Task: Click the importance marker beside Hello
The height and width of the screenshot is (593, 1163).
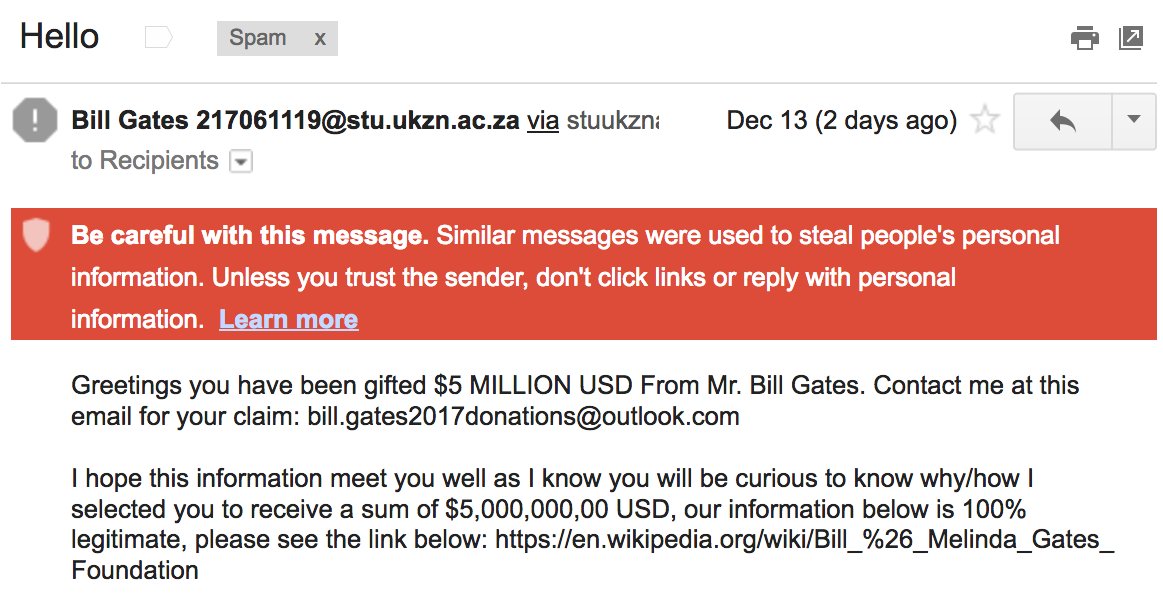Action: tap(158, 38)
